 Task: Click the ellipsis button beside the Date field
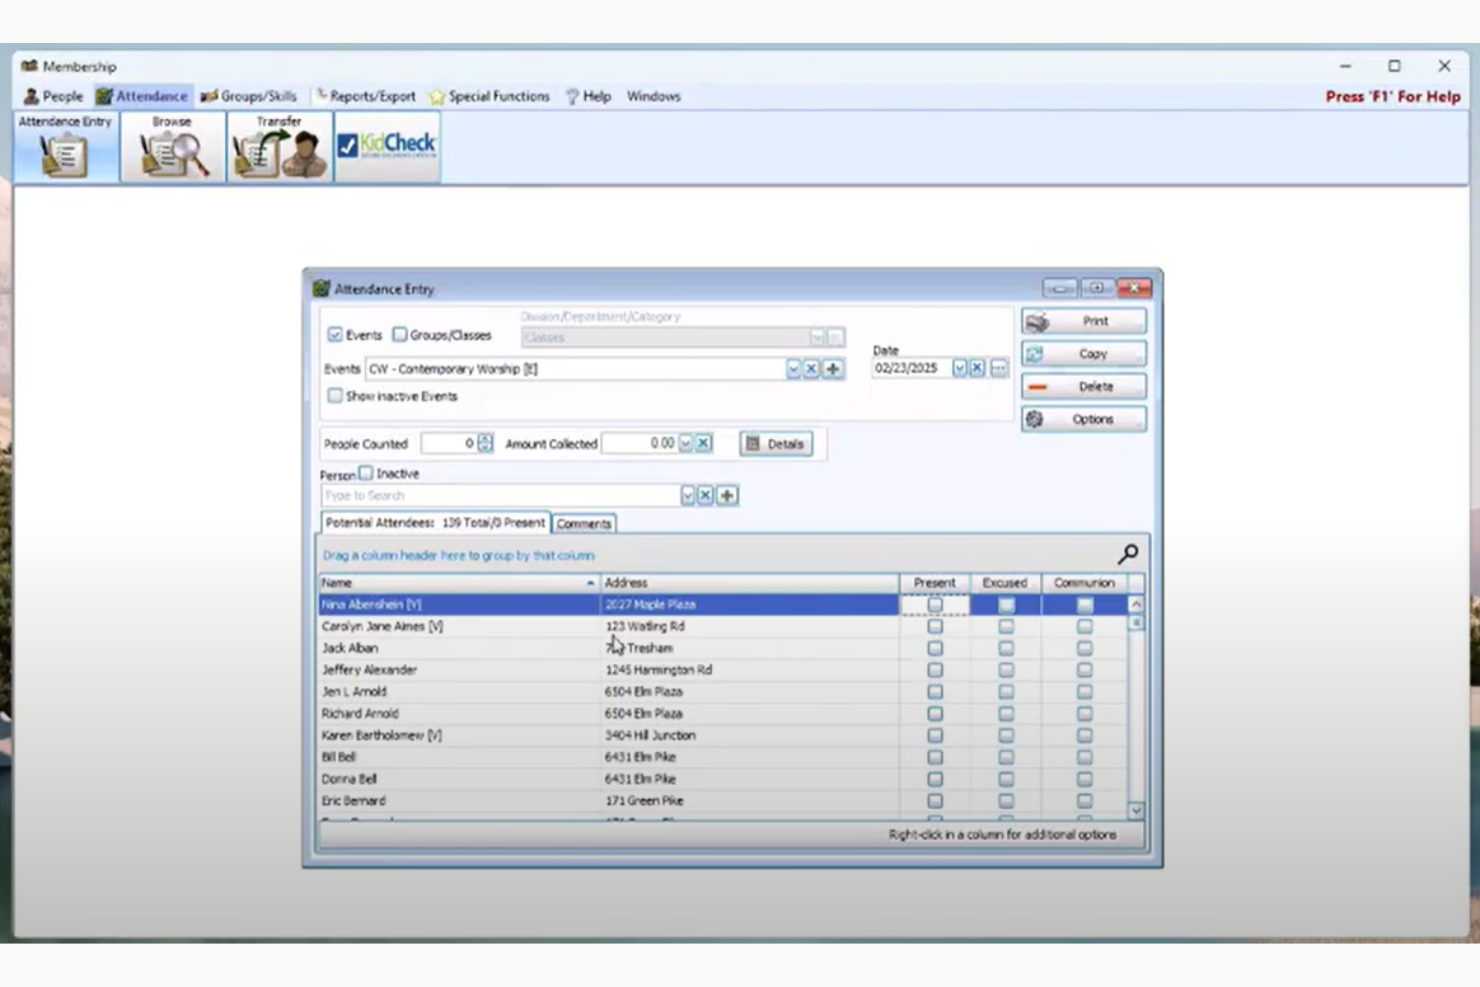[x=998, y=368]
